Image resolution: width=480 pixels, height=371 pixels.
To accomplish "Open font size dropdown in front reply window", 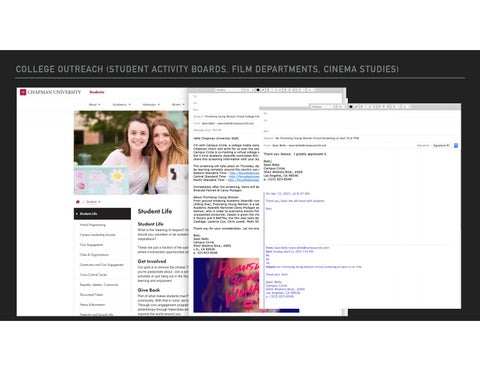I will (342, 107).
